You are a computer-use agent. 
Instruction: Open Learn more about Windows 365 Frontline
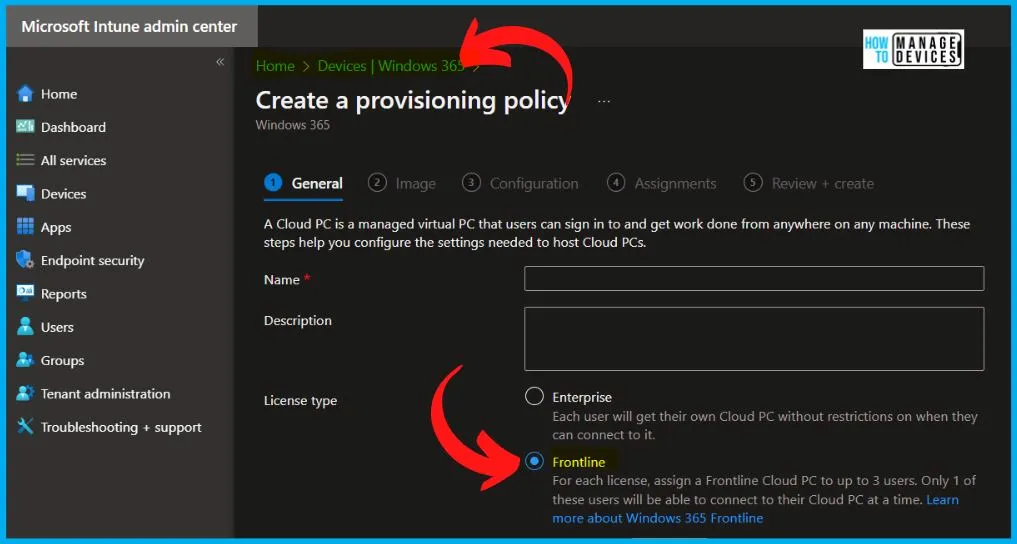coord(756,509)
